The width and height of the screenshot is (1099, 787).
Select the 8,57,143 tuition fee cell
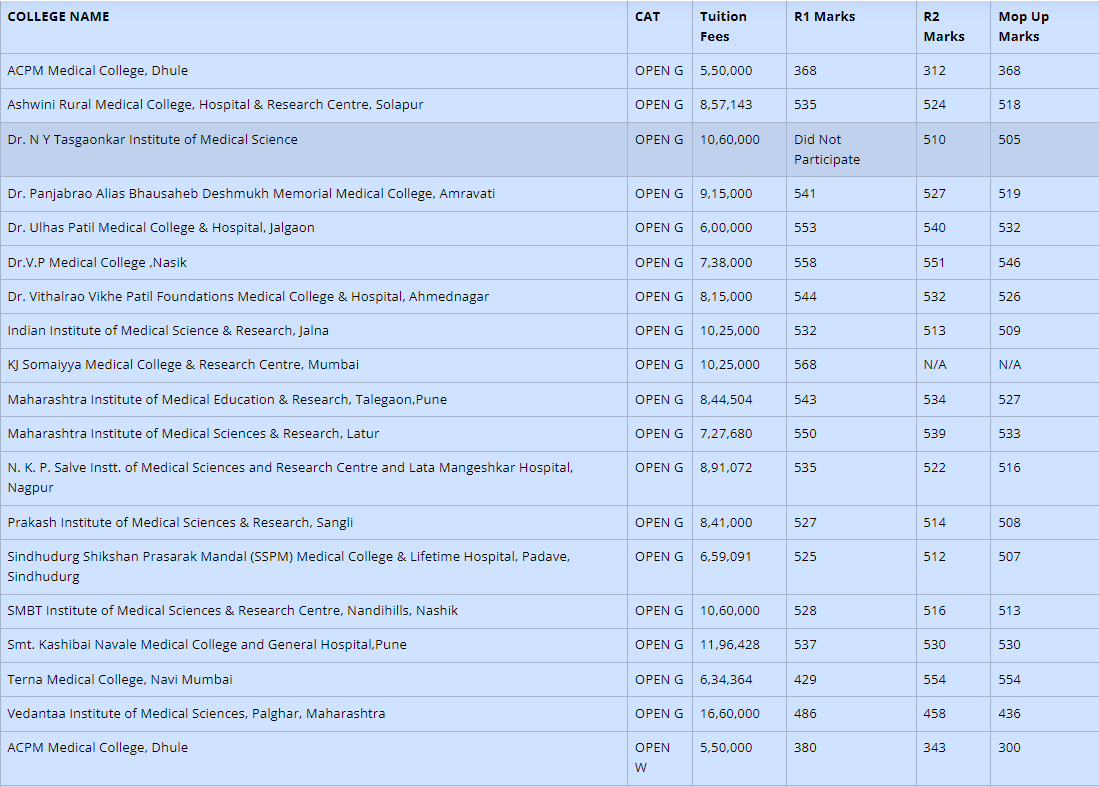726,105
